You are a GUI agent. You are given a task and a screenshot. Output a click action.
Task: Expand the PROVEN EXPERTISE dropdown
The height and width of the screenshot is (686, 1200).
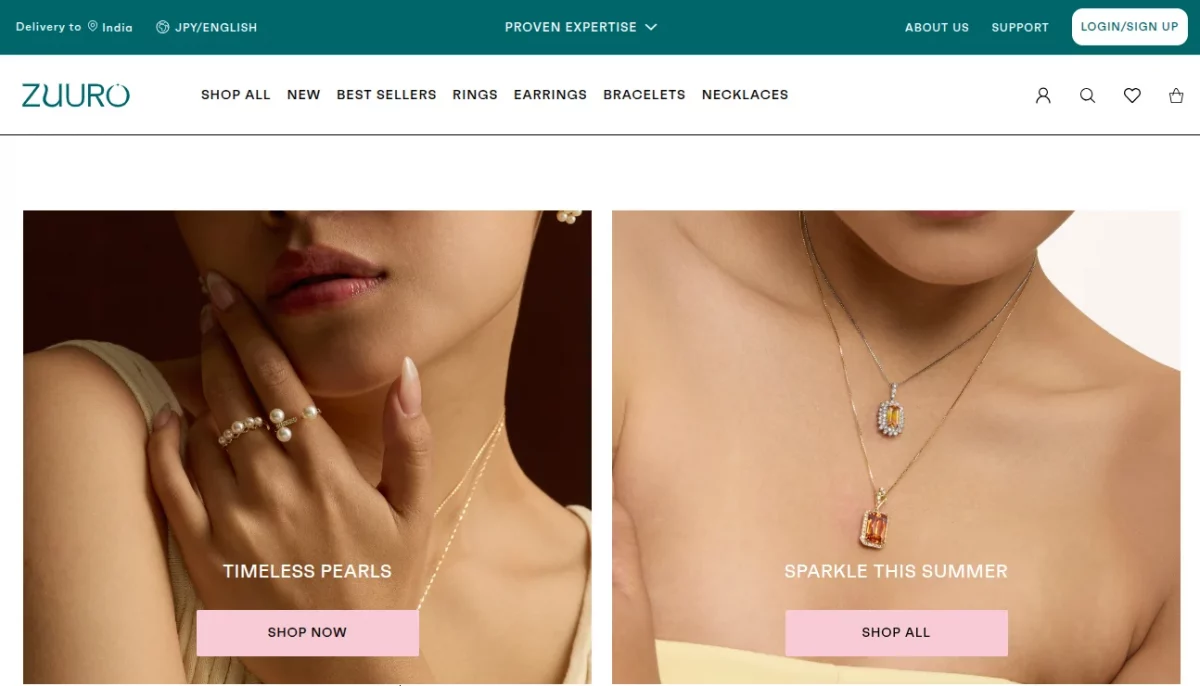(580, 27)
